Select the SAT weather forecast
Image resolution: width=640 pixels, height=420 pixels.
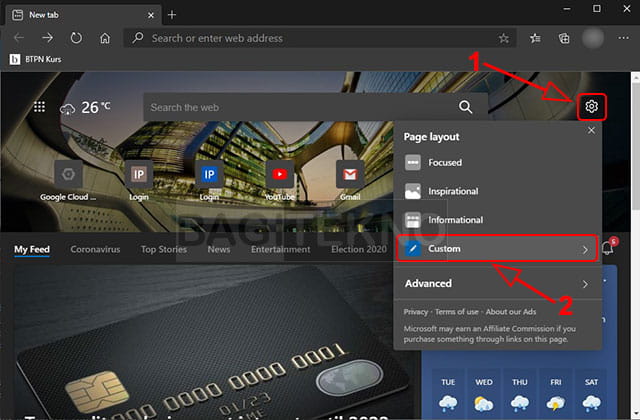(x=591, y=394)
